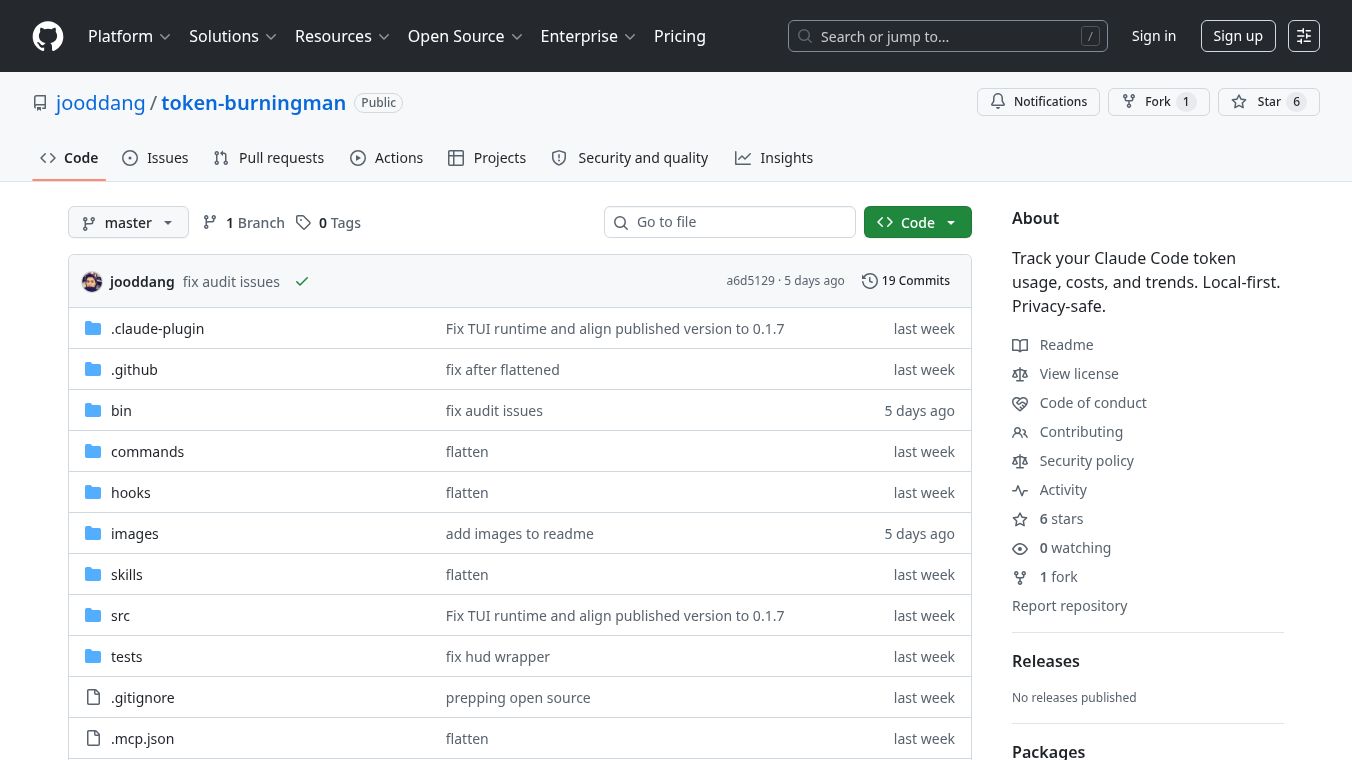Open the Notifications bell button

coord(1038,102)
